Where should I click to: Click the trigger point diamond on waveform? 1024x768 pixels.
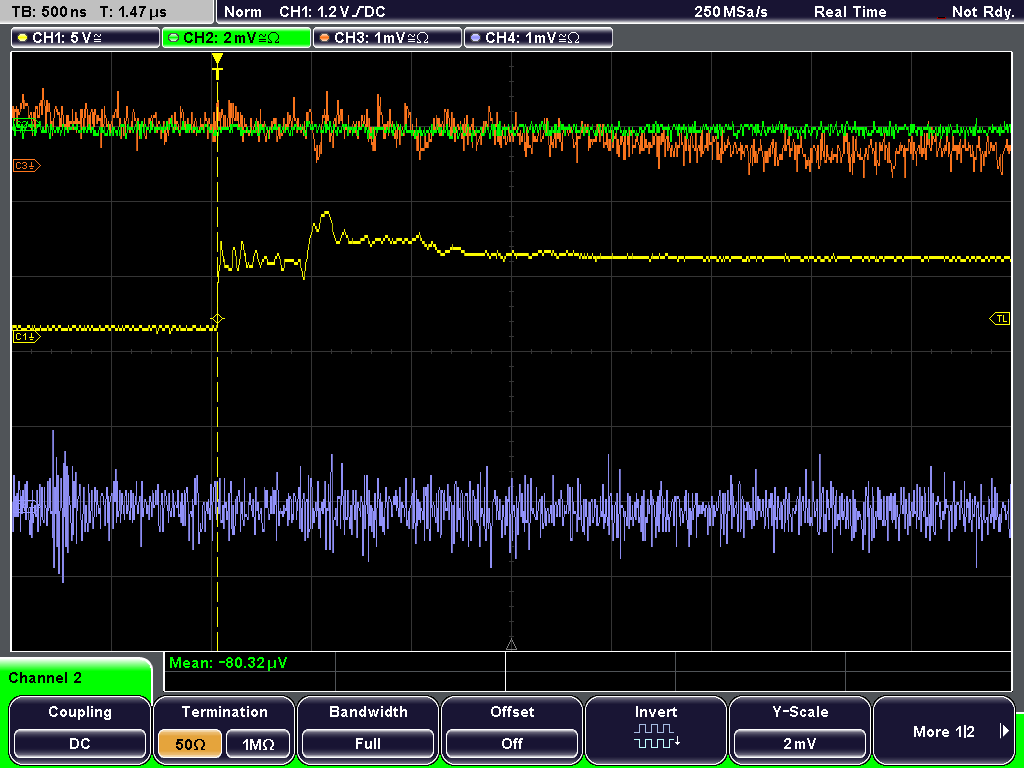(217, 319)
